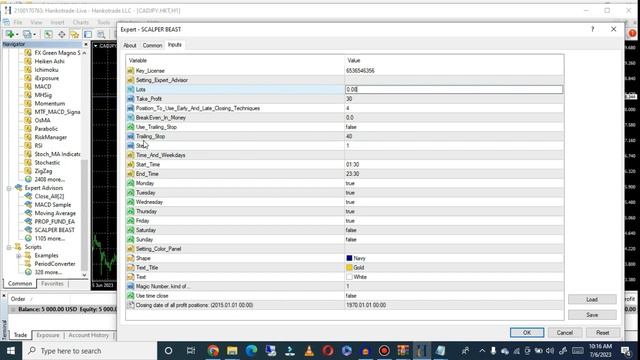The height and width of the screenshot is (360, 640).
Task: Select PeriodConverter script in Navigator
Action: coord(55,264)
